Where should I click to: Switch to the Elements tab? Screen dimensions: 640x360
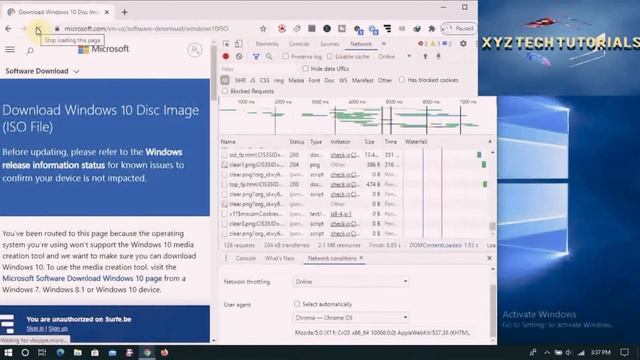(x=267, y=44)
